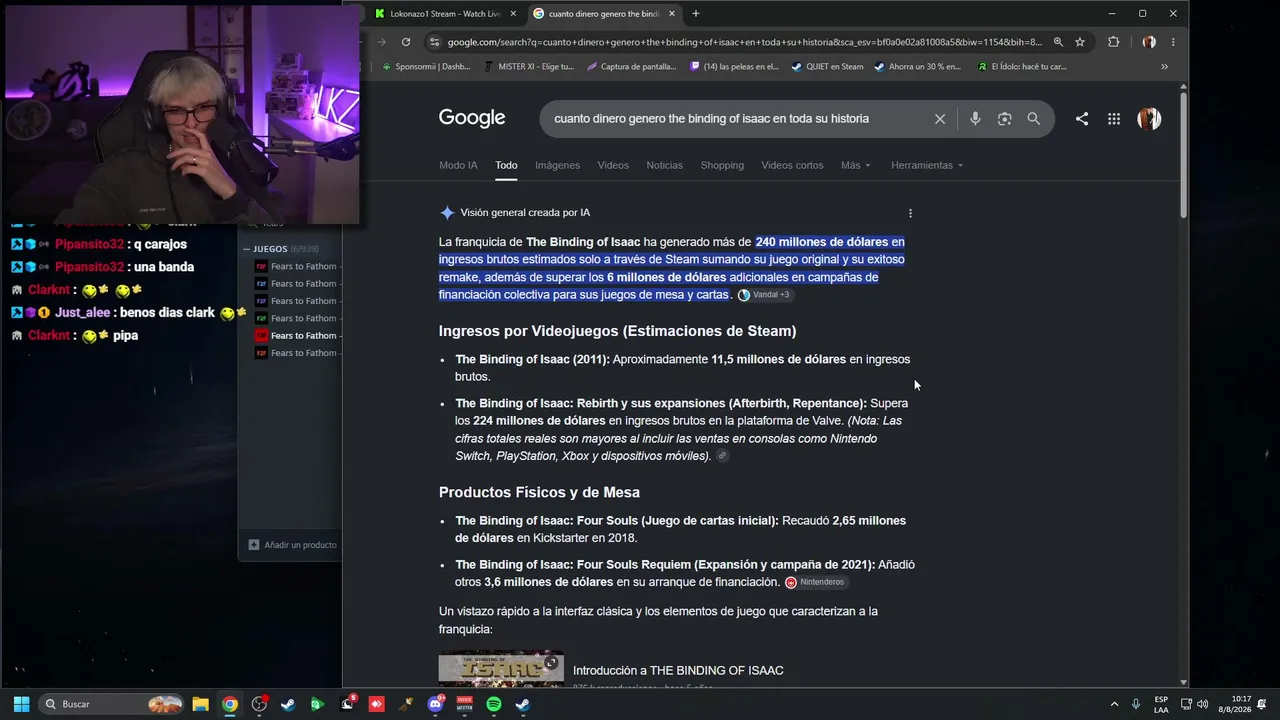The height and width of the screenshot is (720, 1280).
Task: Select the Noticias results tab
Action: tap(664, 165)
